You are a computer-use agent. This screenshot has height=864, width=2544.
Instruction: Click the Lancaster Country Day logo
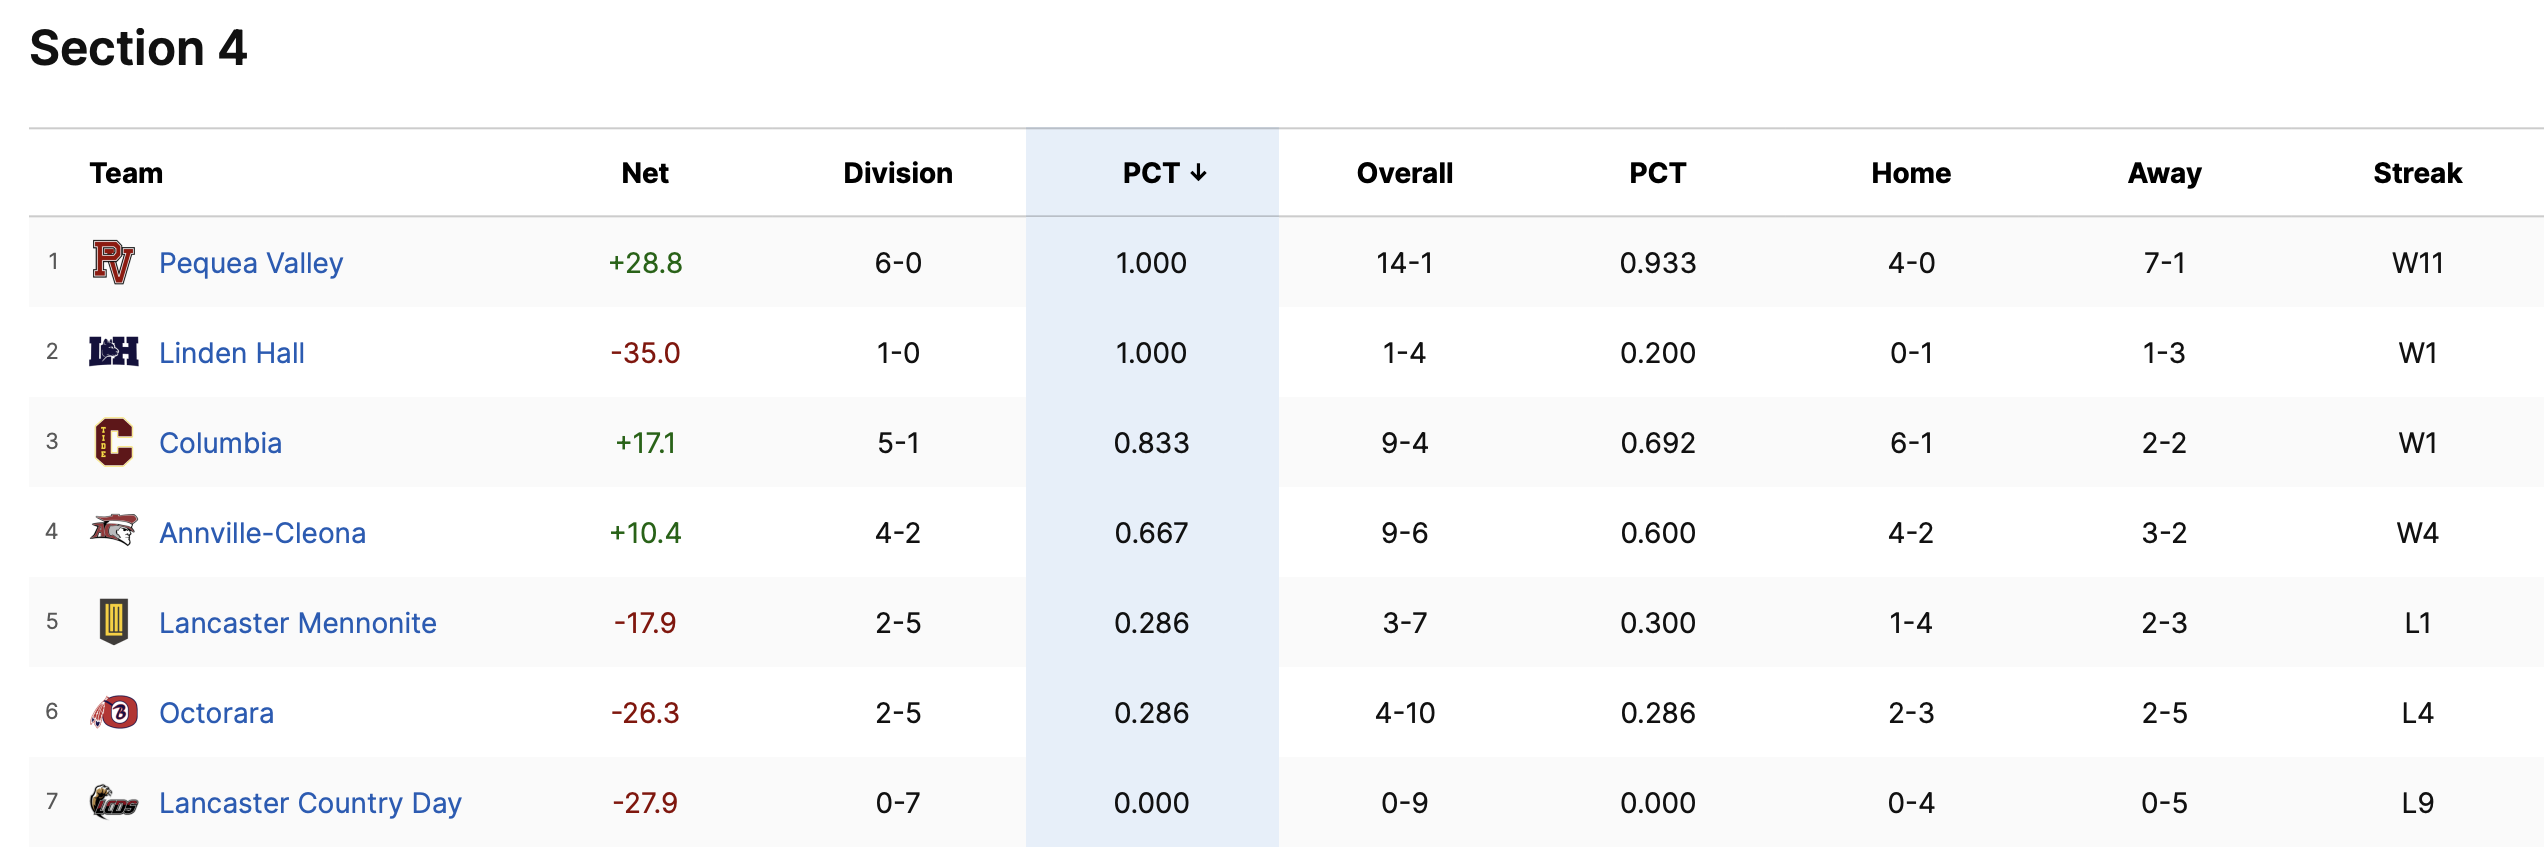114,802
